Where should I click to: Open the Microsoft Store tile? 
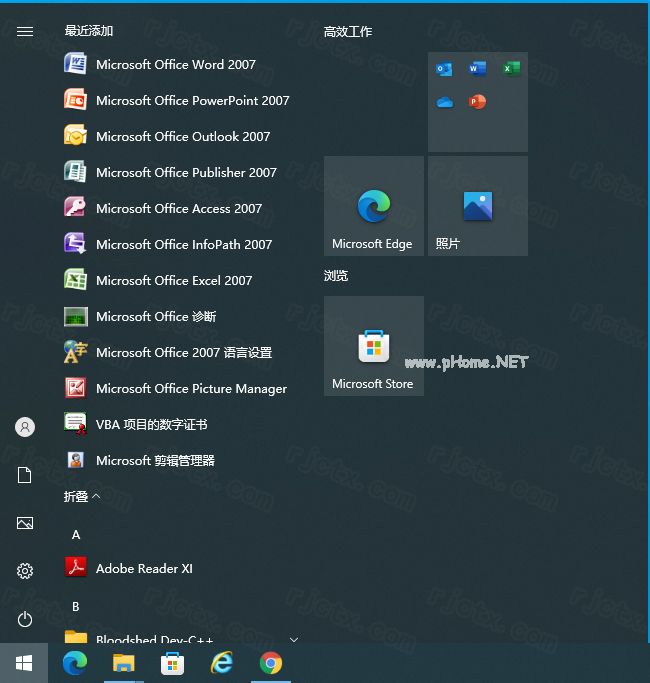pos(374,346)
